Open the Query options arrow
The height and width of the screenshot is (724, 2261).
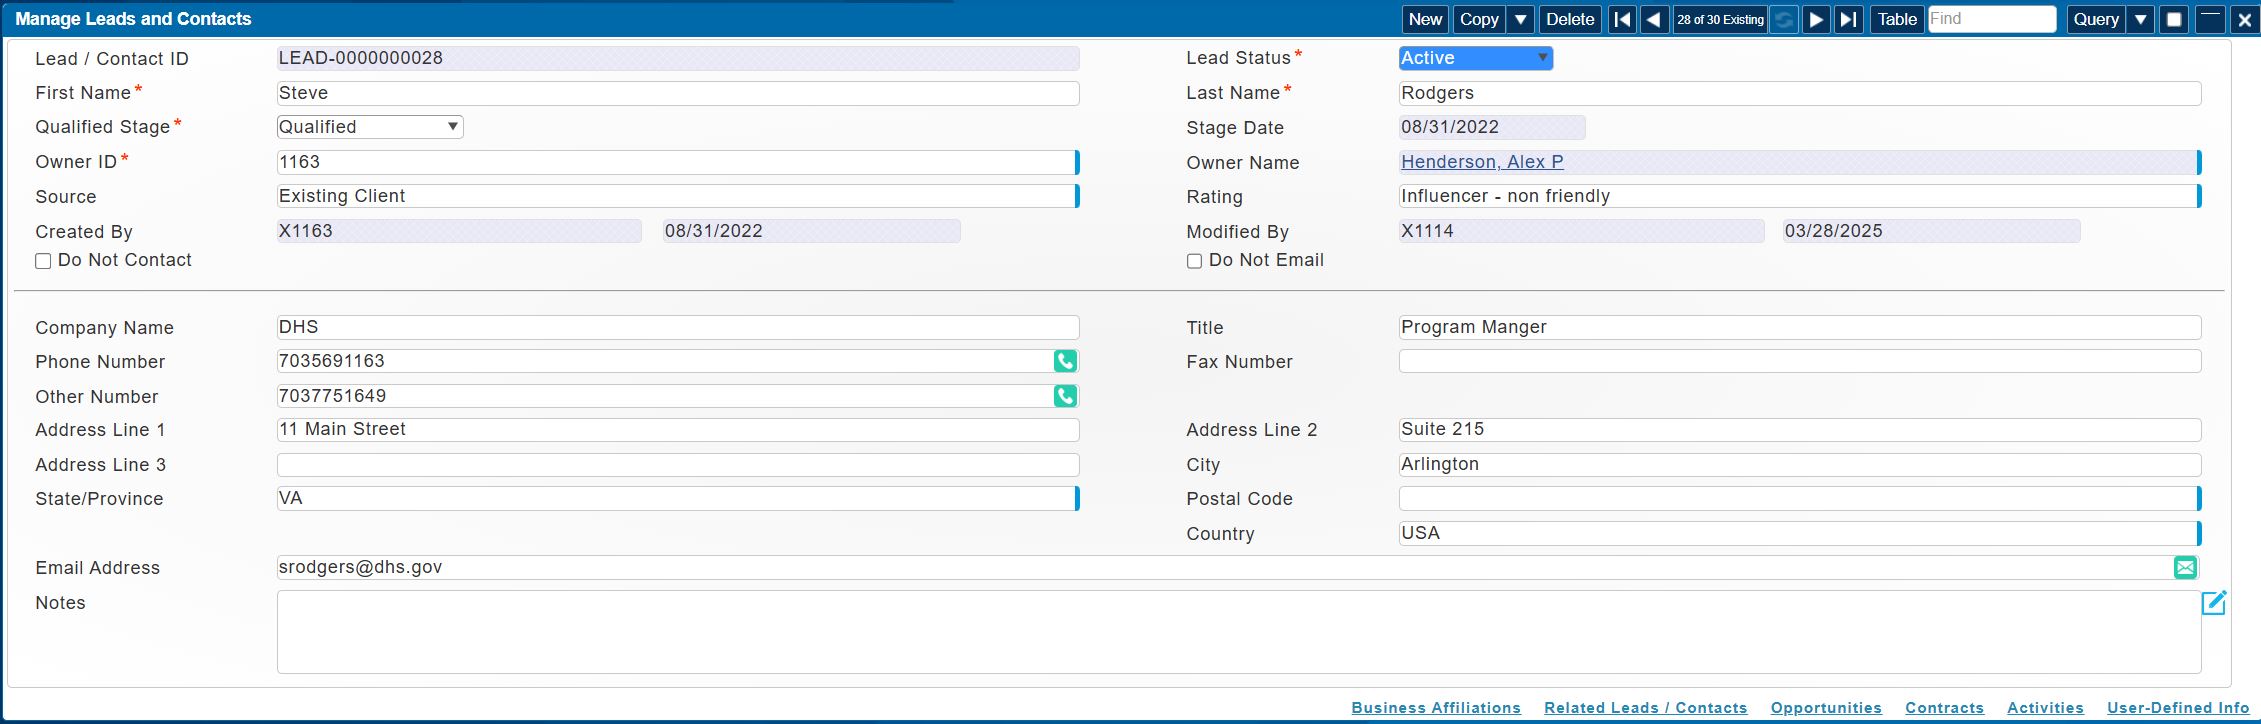click(2140, 19)
